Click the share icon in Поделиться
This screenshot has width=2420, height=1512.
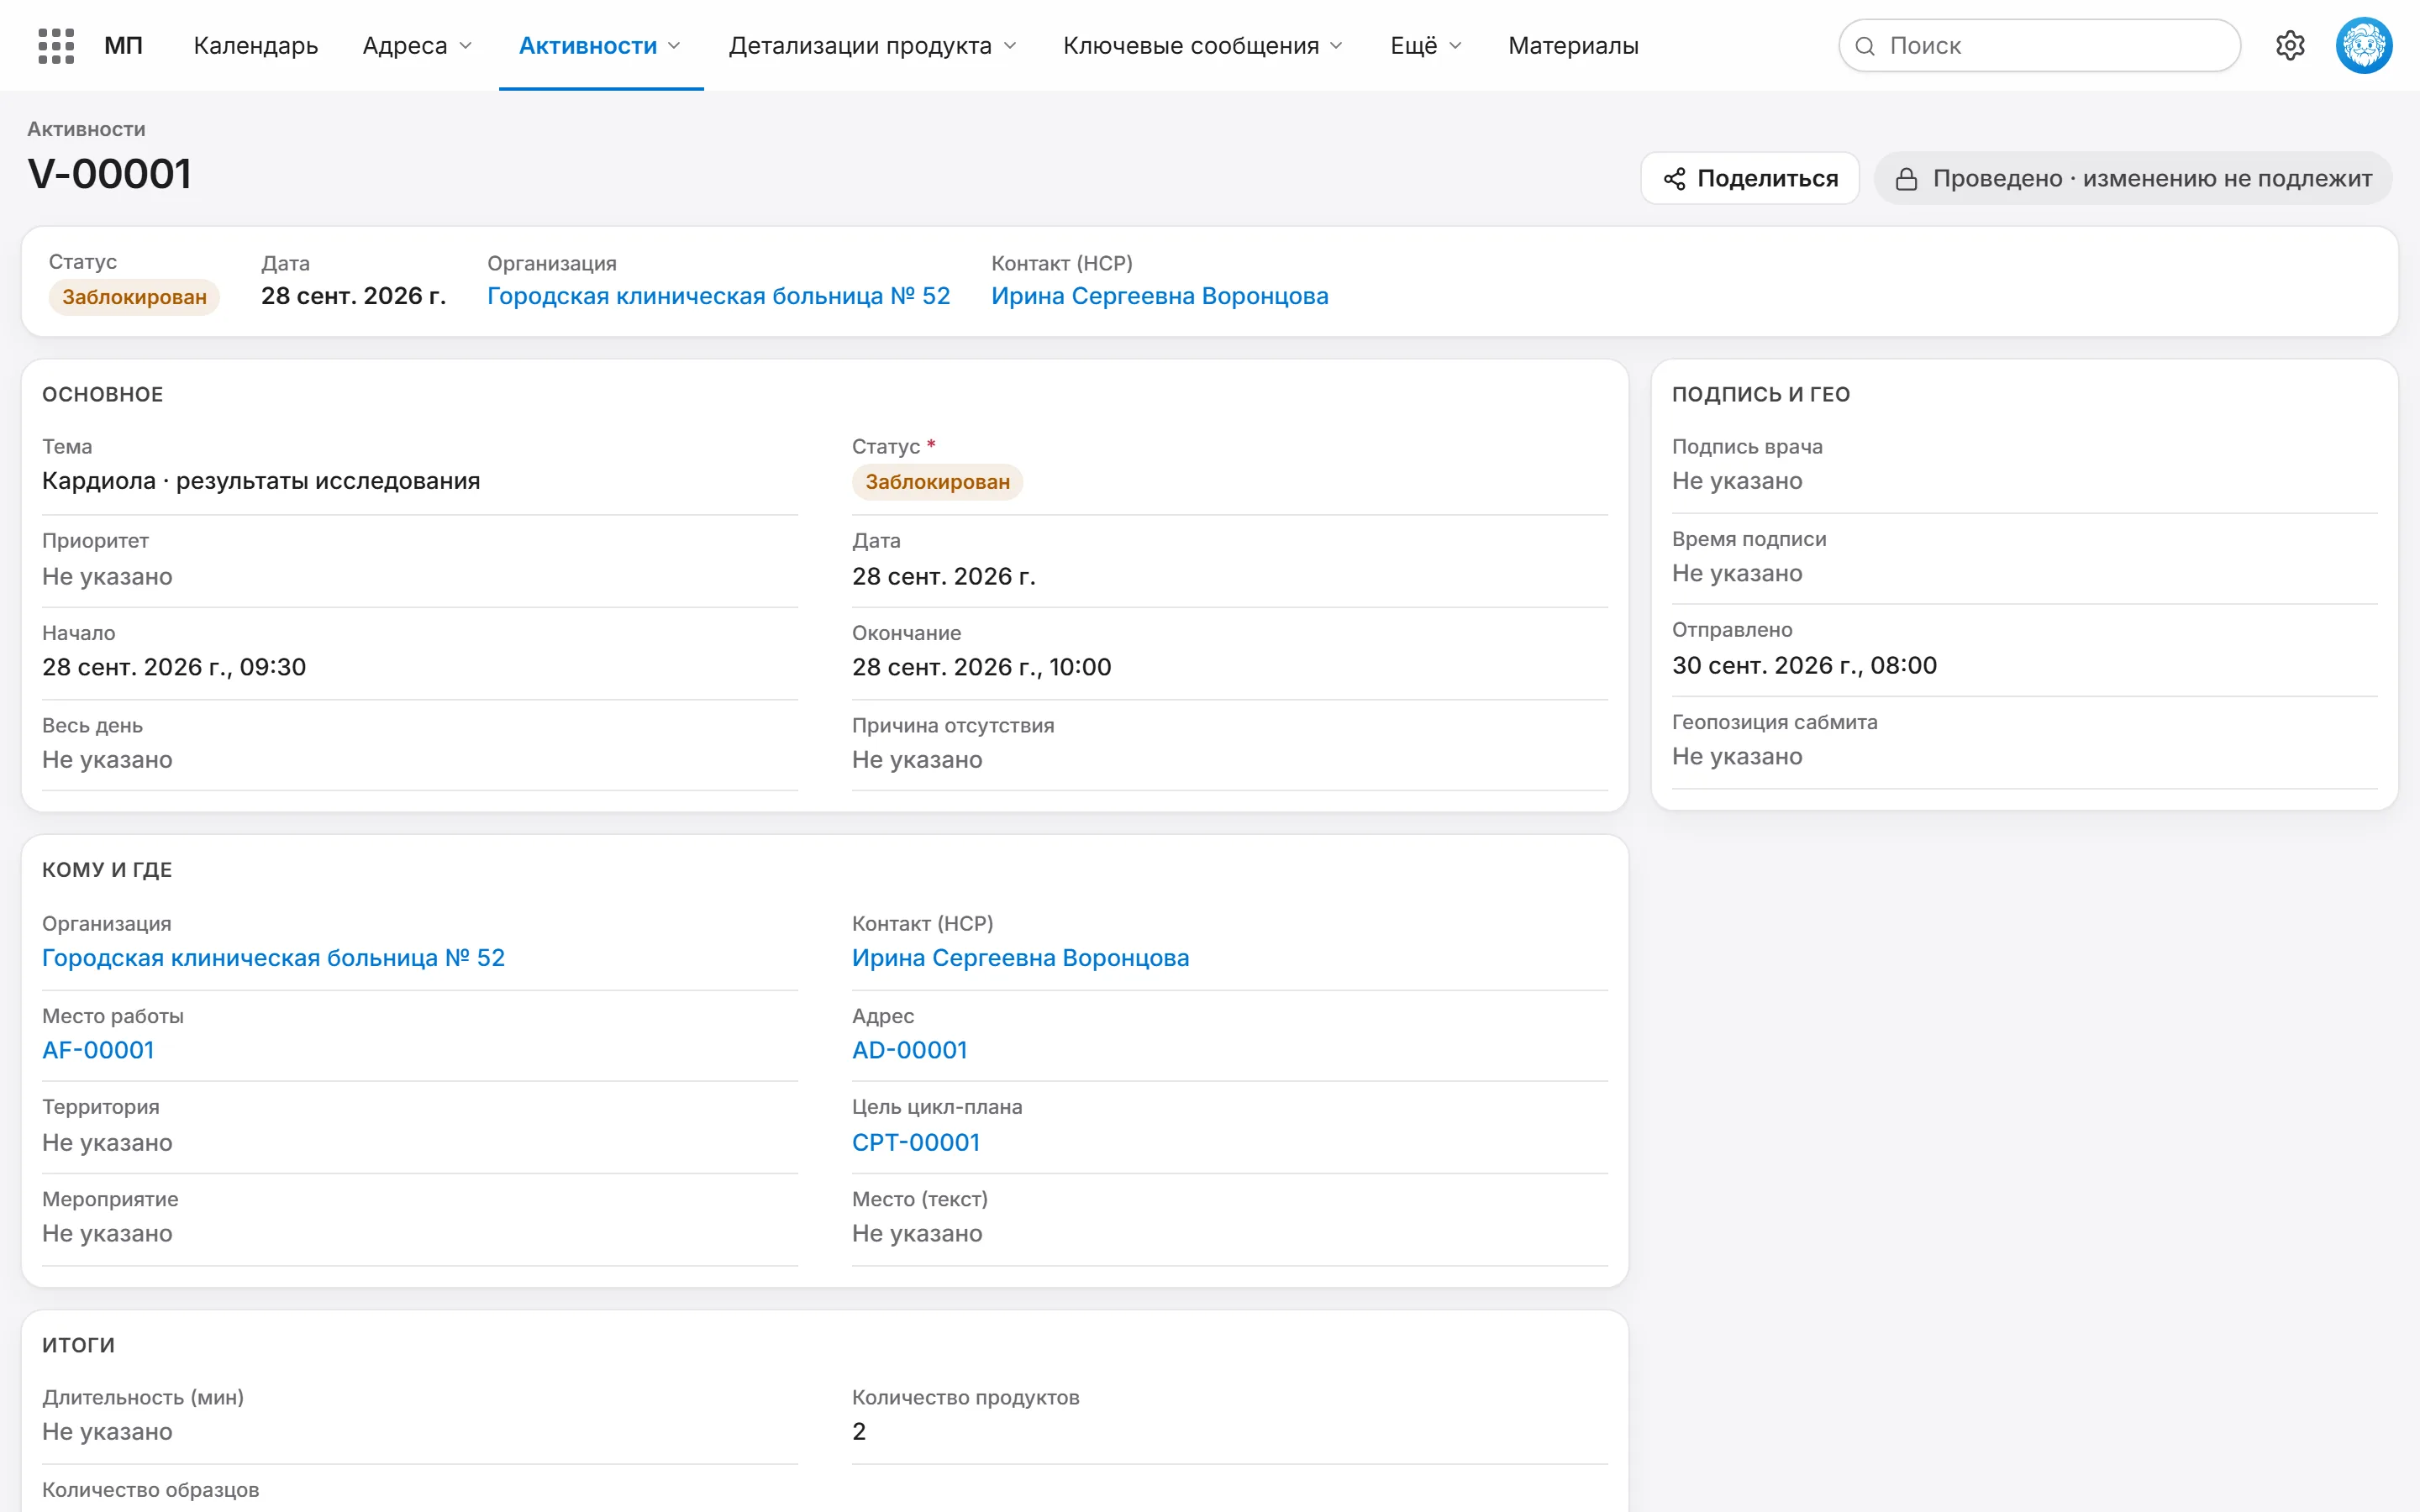pyautogui.click(x=1674, y=179)
